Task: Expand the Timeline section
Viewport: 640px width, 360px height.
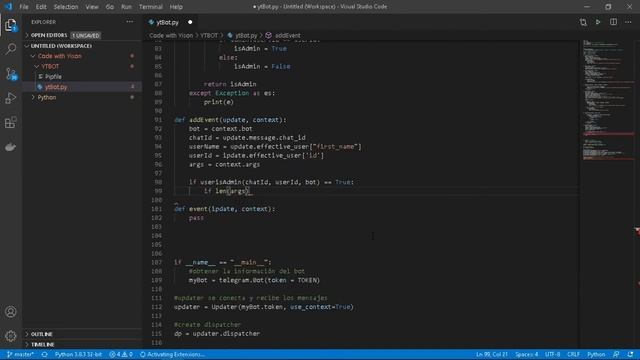Action: [42, 344]
